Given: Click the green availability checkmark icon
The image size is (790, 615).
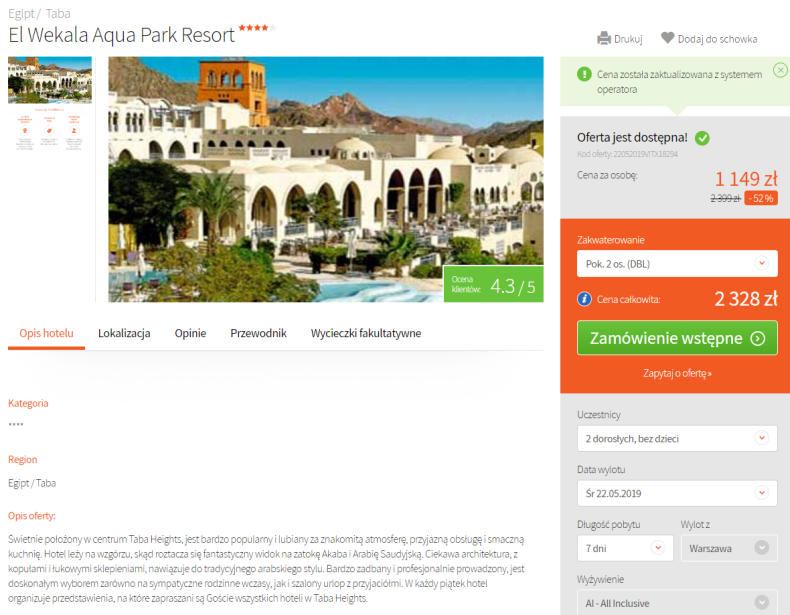Looking at the screenshot, I should coord(702,138).
